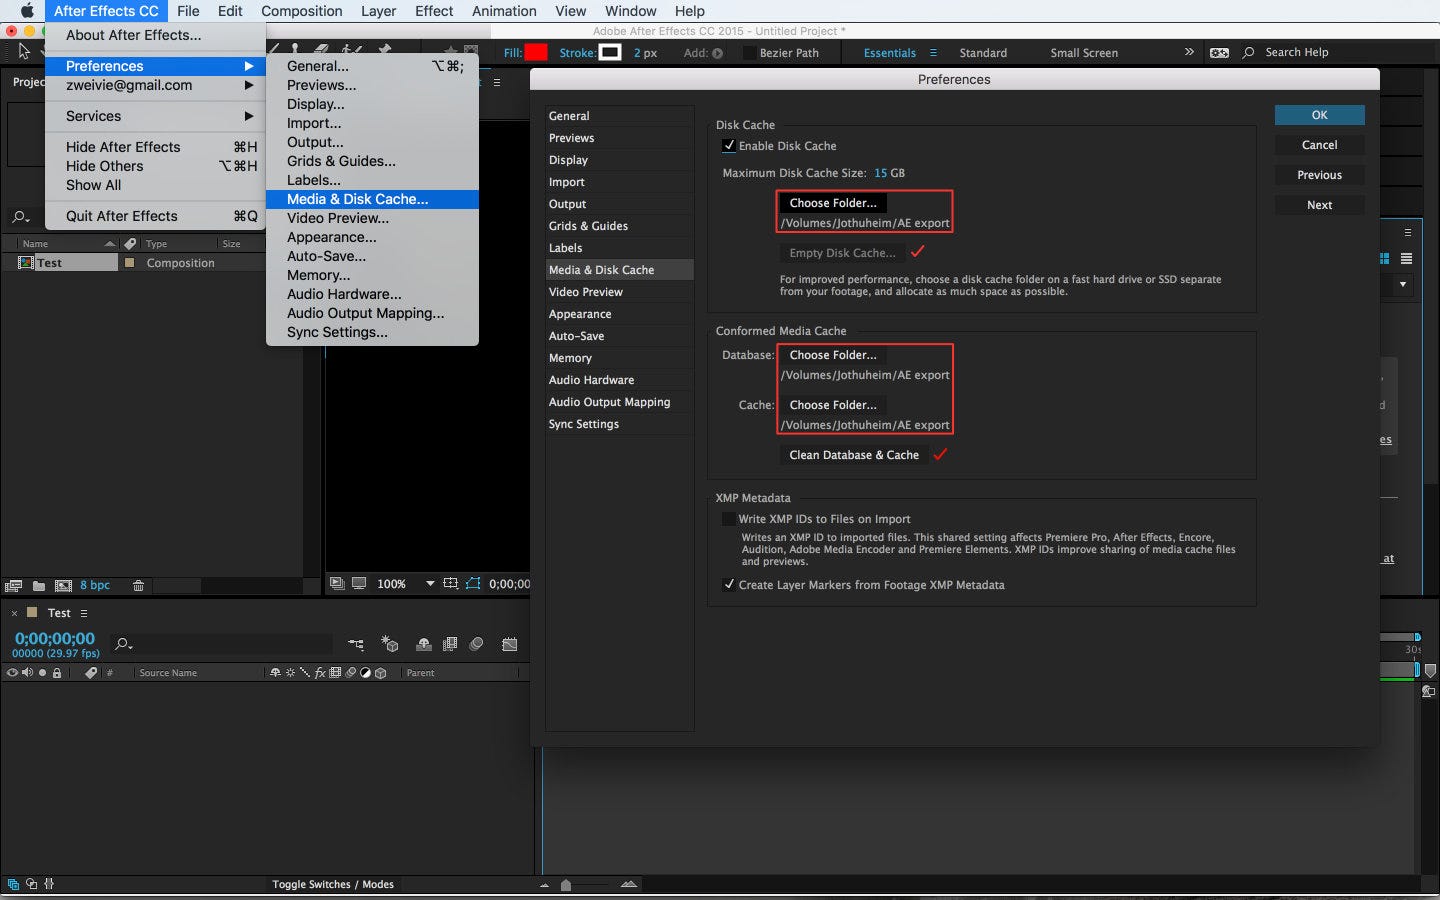1440x900 pixels.
Task: Click Choose Folder for Database
Action: [x=833, y=355]
